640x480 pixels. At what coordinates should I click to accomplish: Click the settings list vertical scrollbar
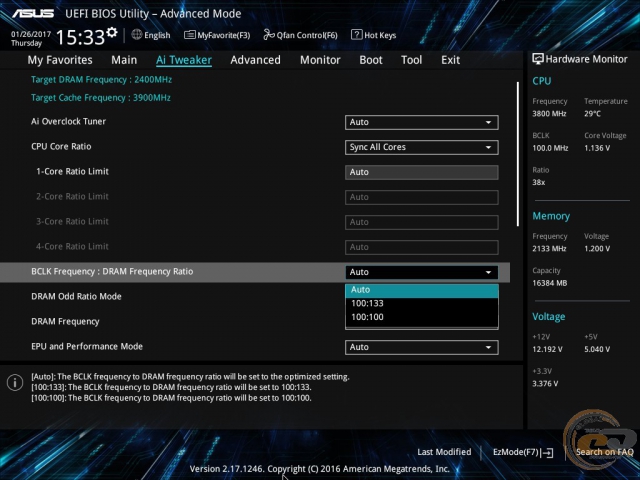click(x=518, y=154)
